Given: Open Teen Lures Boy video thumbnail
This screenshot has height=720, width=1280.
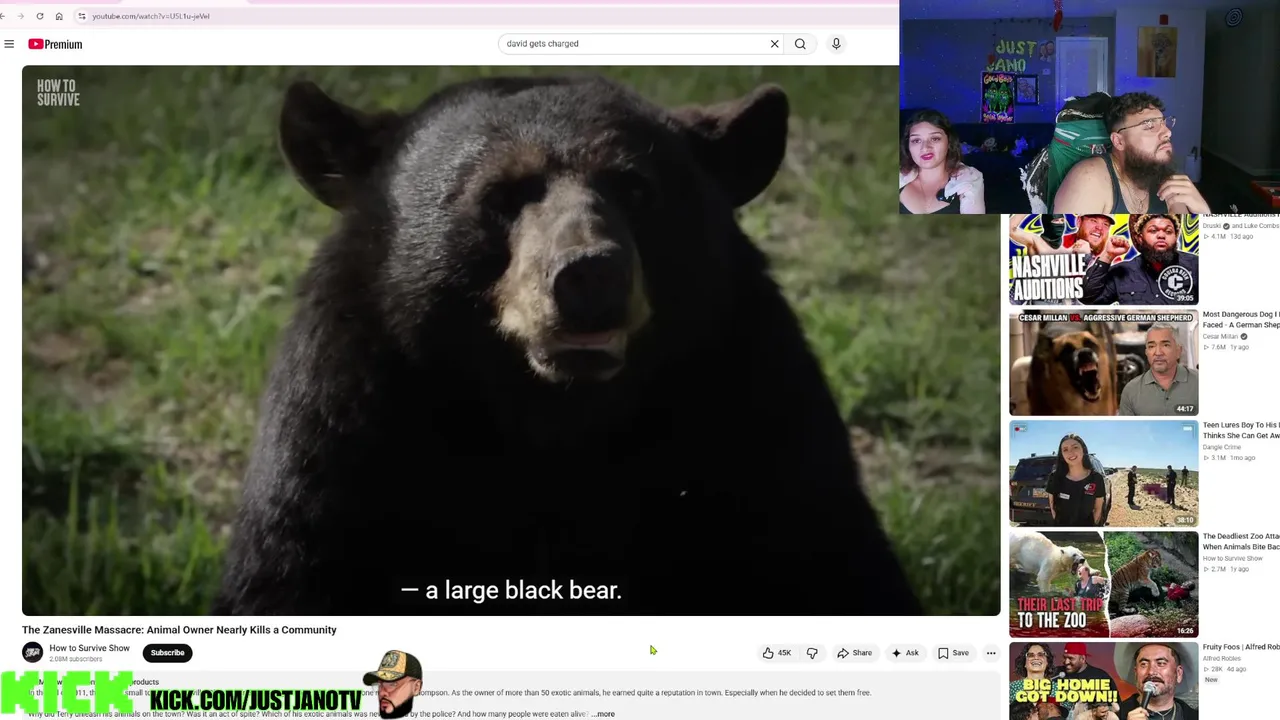Looking at the screenshot, I should pos(1103,473).
